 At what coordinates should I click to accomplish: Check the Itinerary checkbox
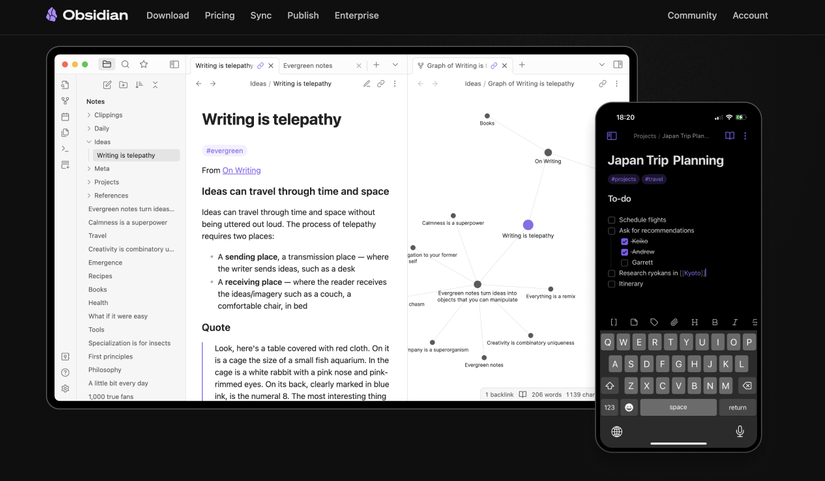(x=611, y=284)
